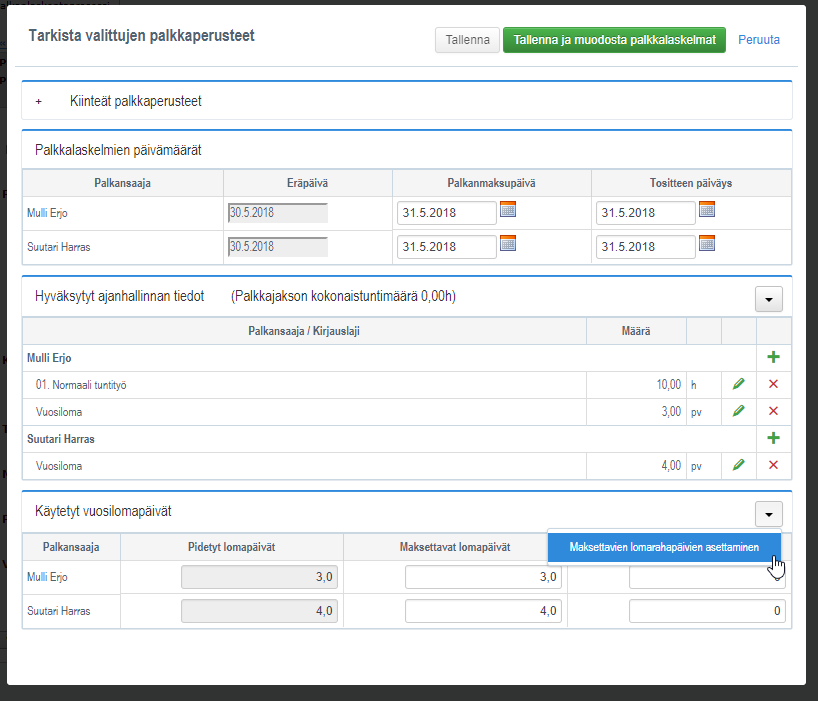The width and height of the screenshot is (818, 701).
Task: Click Mulli Erjo's Tositteen päiväys field
Action: click(645, 213)
